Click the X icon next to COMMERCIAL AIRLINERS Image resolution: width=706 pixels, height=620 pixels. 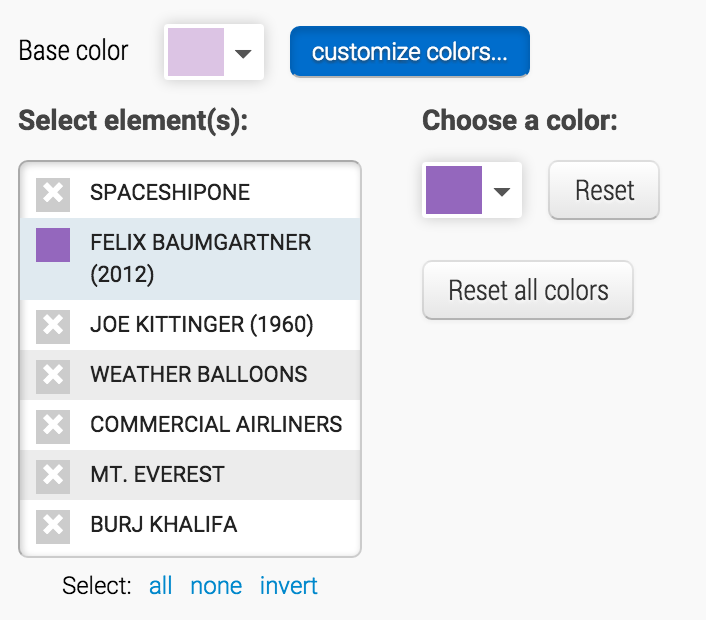pyautogui.click(x=53, y=426)
